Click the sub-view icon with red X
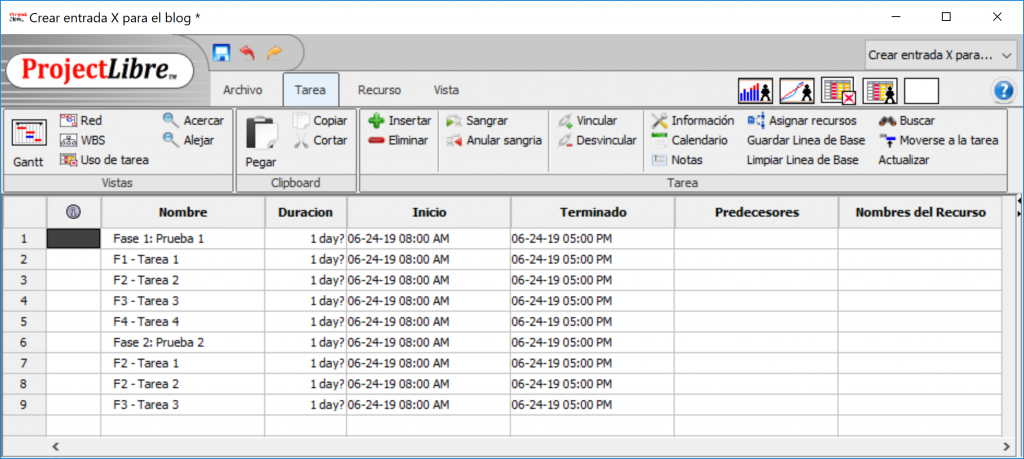Viewport: 1024px width, 459px height. click(839, 91)
